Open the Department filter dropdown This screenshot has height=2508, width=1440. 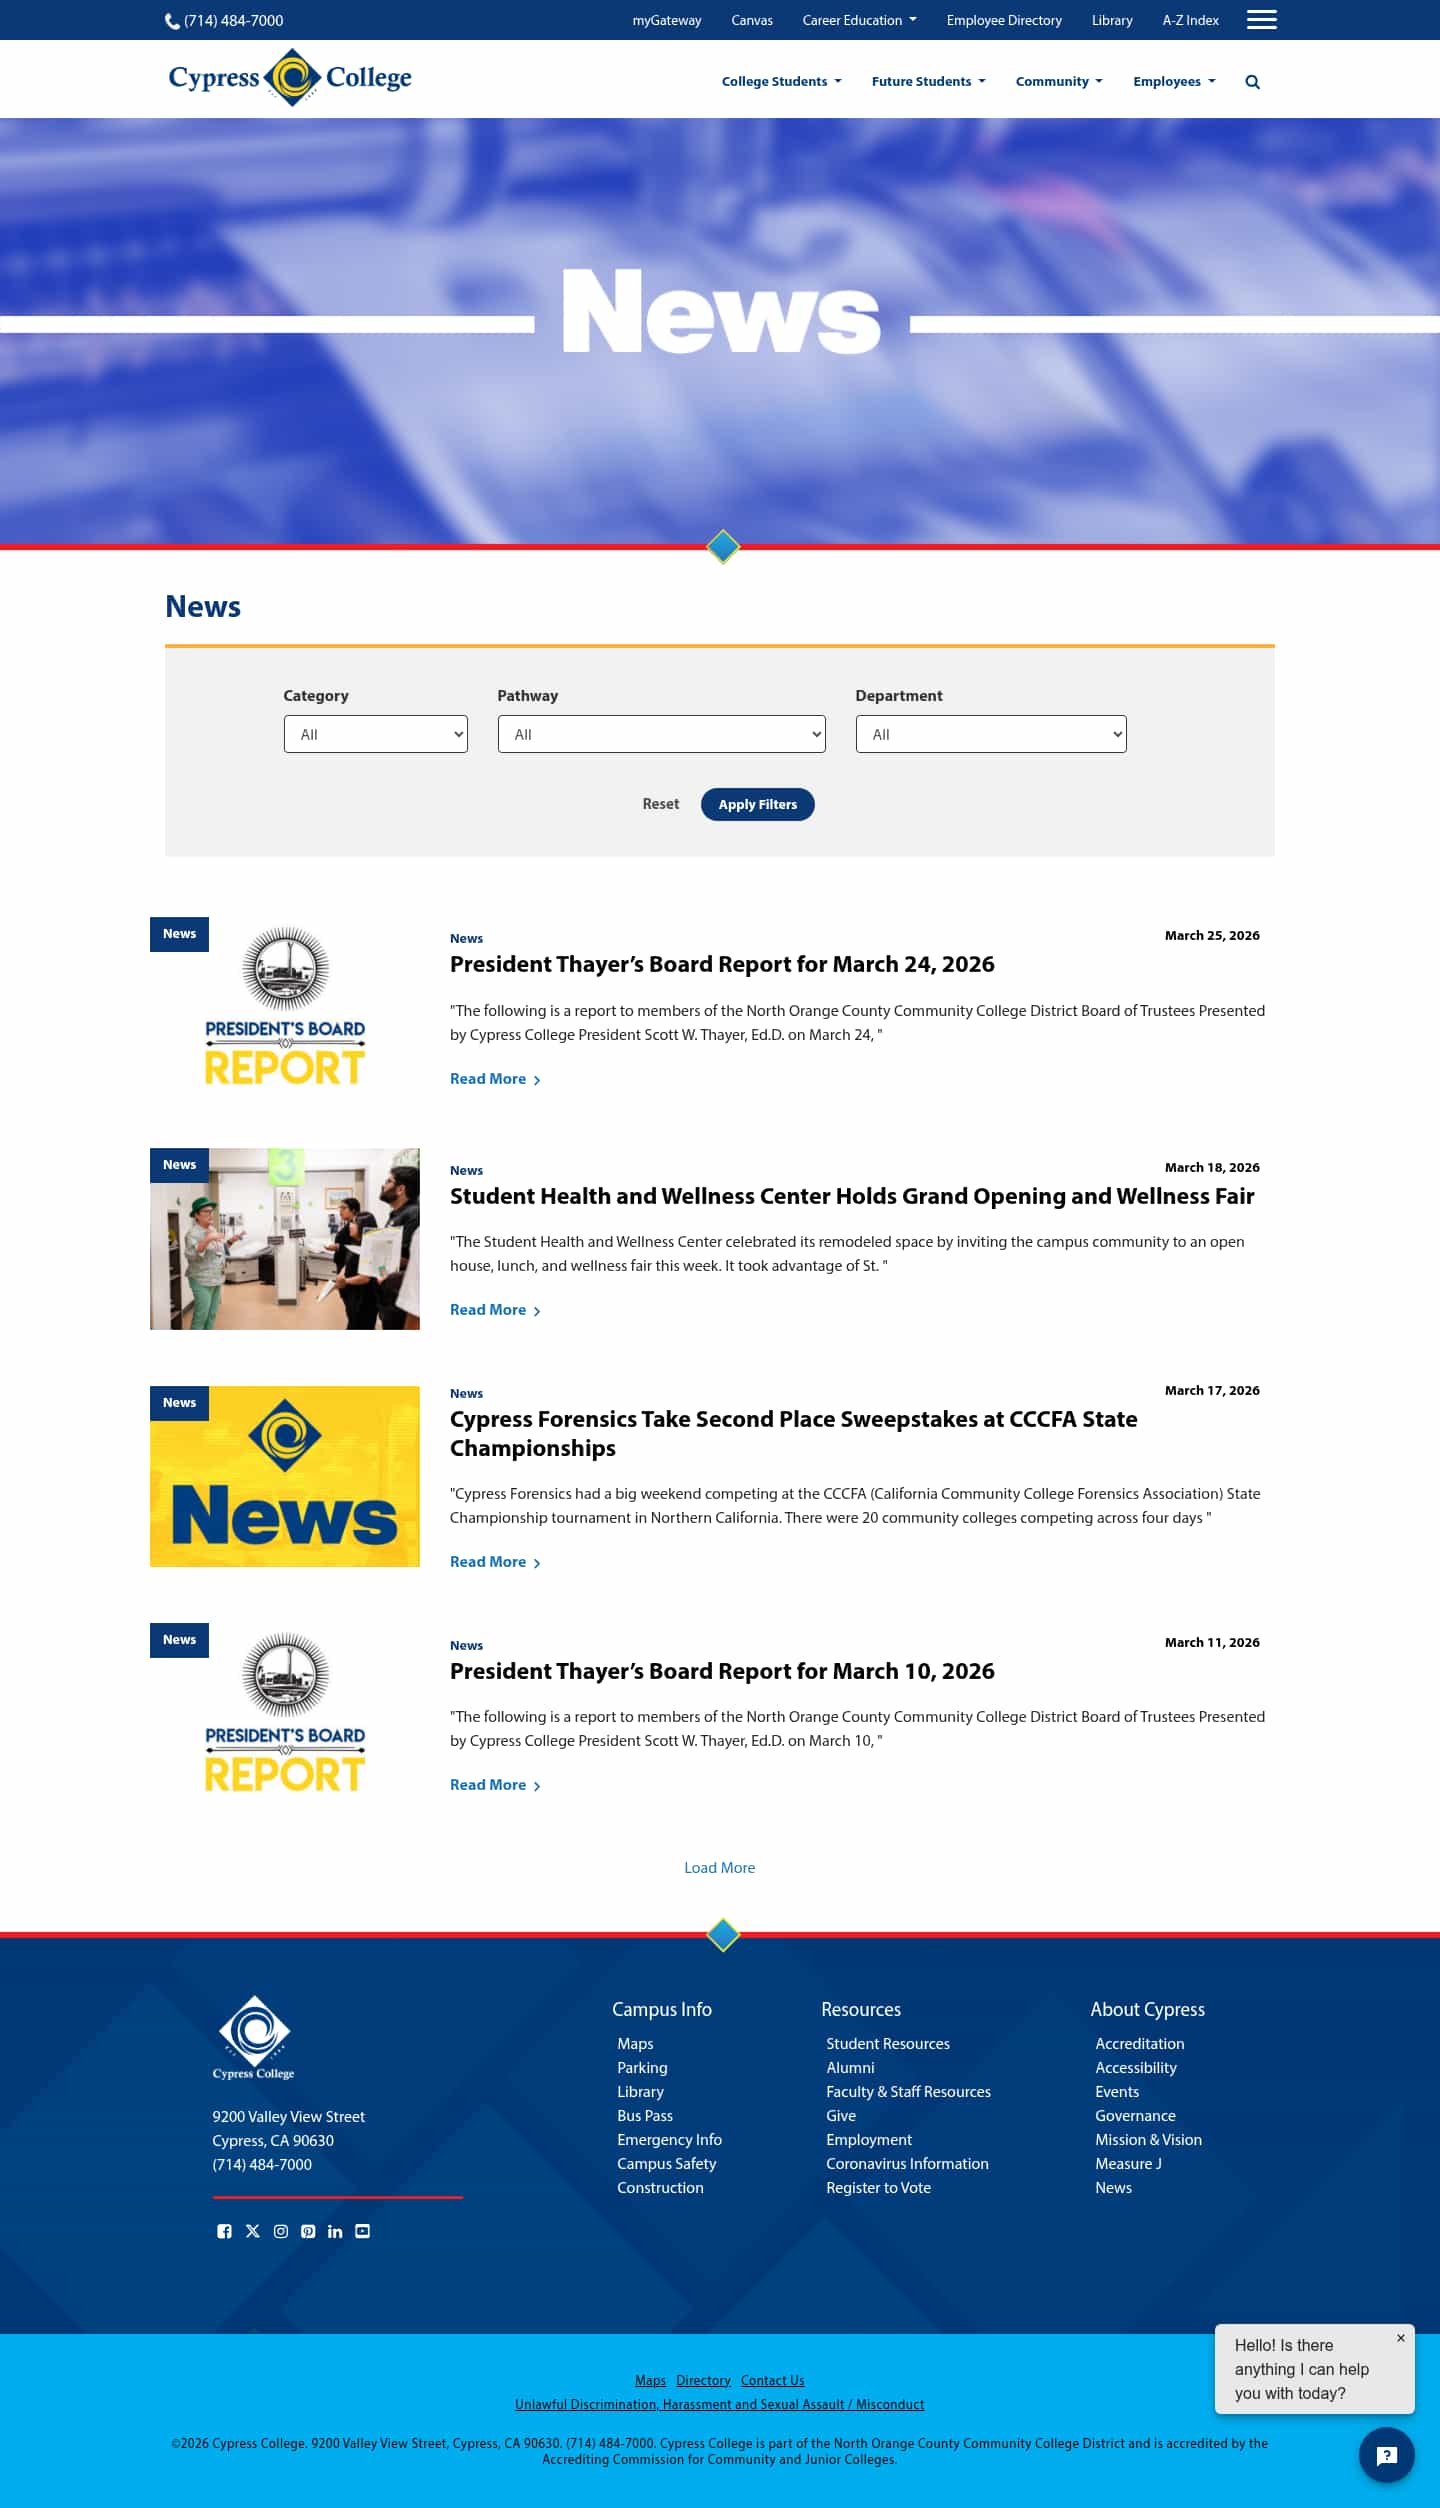click(x=991, y=734)
